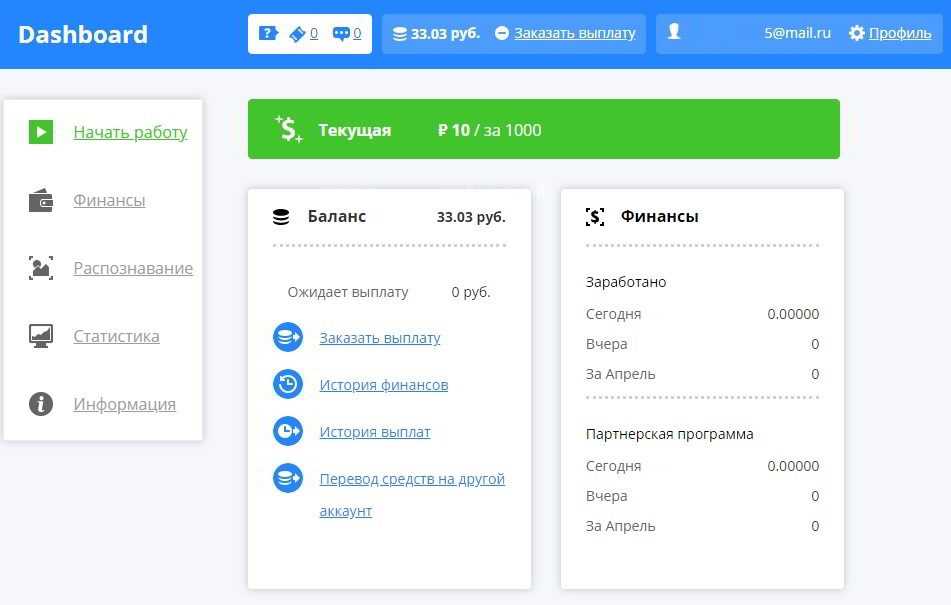Click the blue clock icon beside История финансов
The image size is (951, 605).
click(287, 384)
